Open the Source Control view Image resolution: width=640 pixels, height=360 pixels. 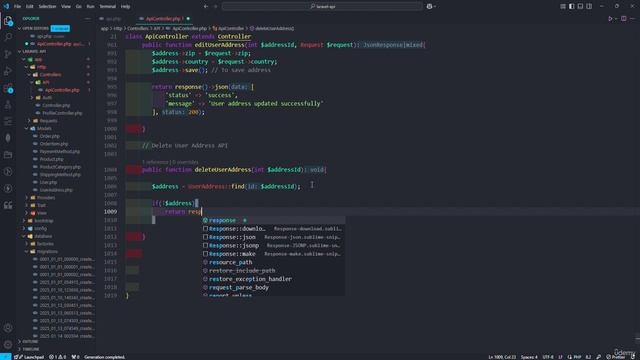8,54
